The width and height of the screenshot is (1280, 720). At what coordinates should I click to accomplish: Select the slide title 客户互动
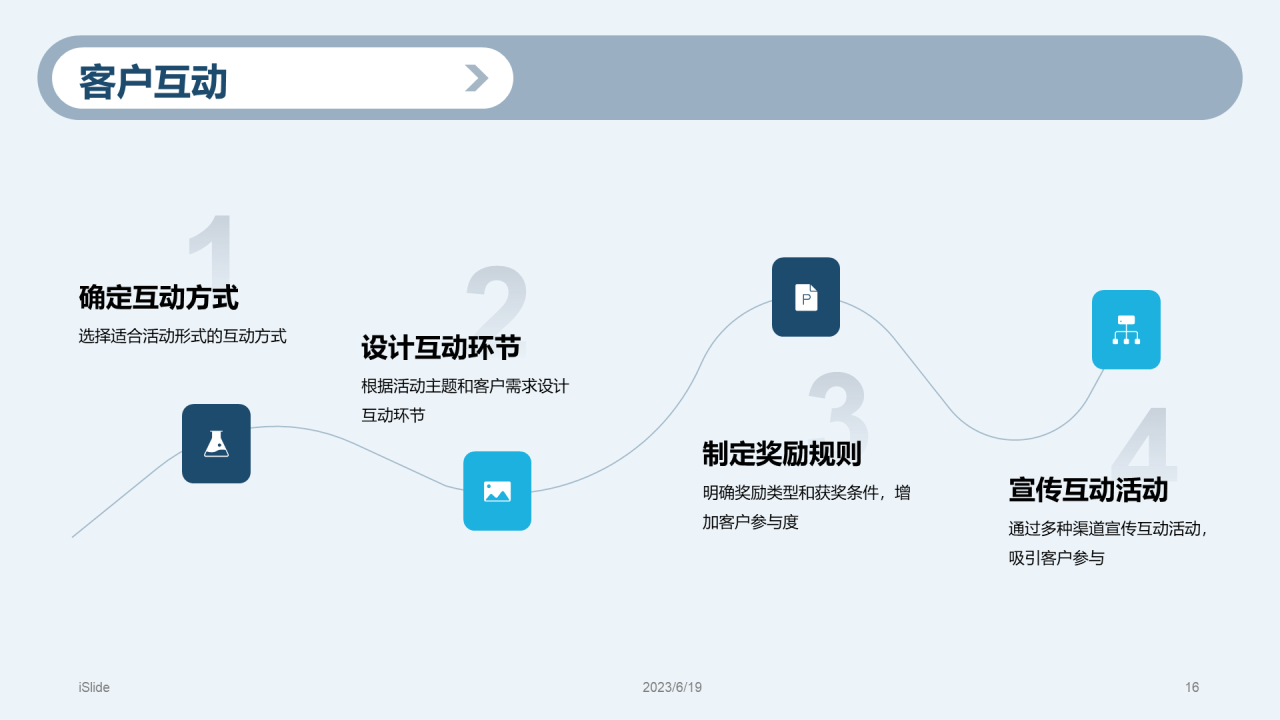(153, 82)
